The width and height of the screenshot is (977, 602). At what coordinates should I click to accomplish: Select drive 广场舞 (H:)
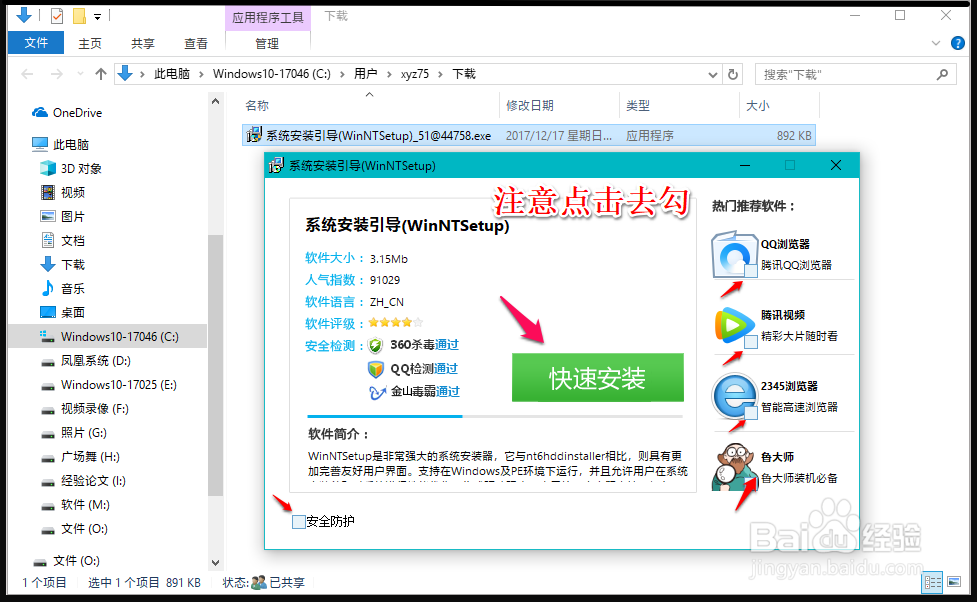click(x=80, y=457)
